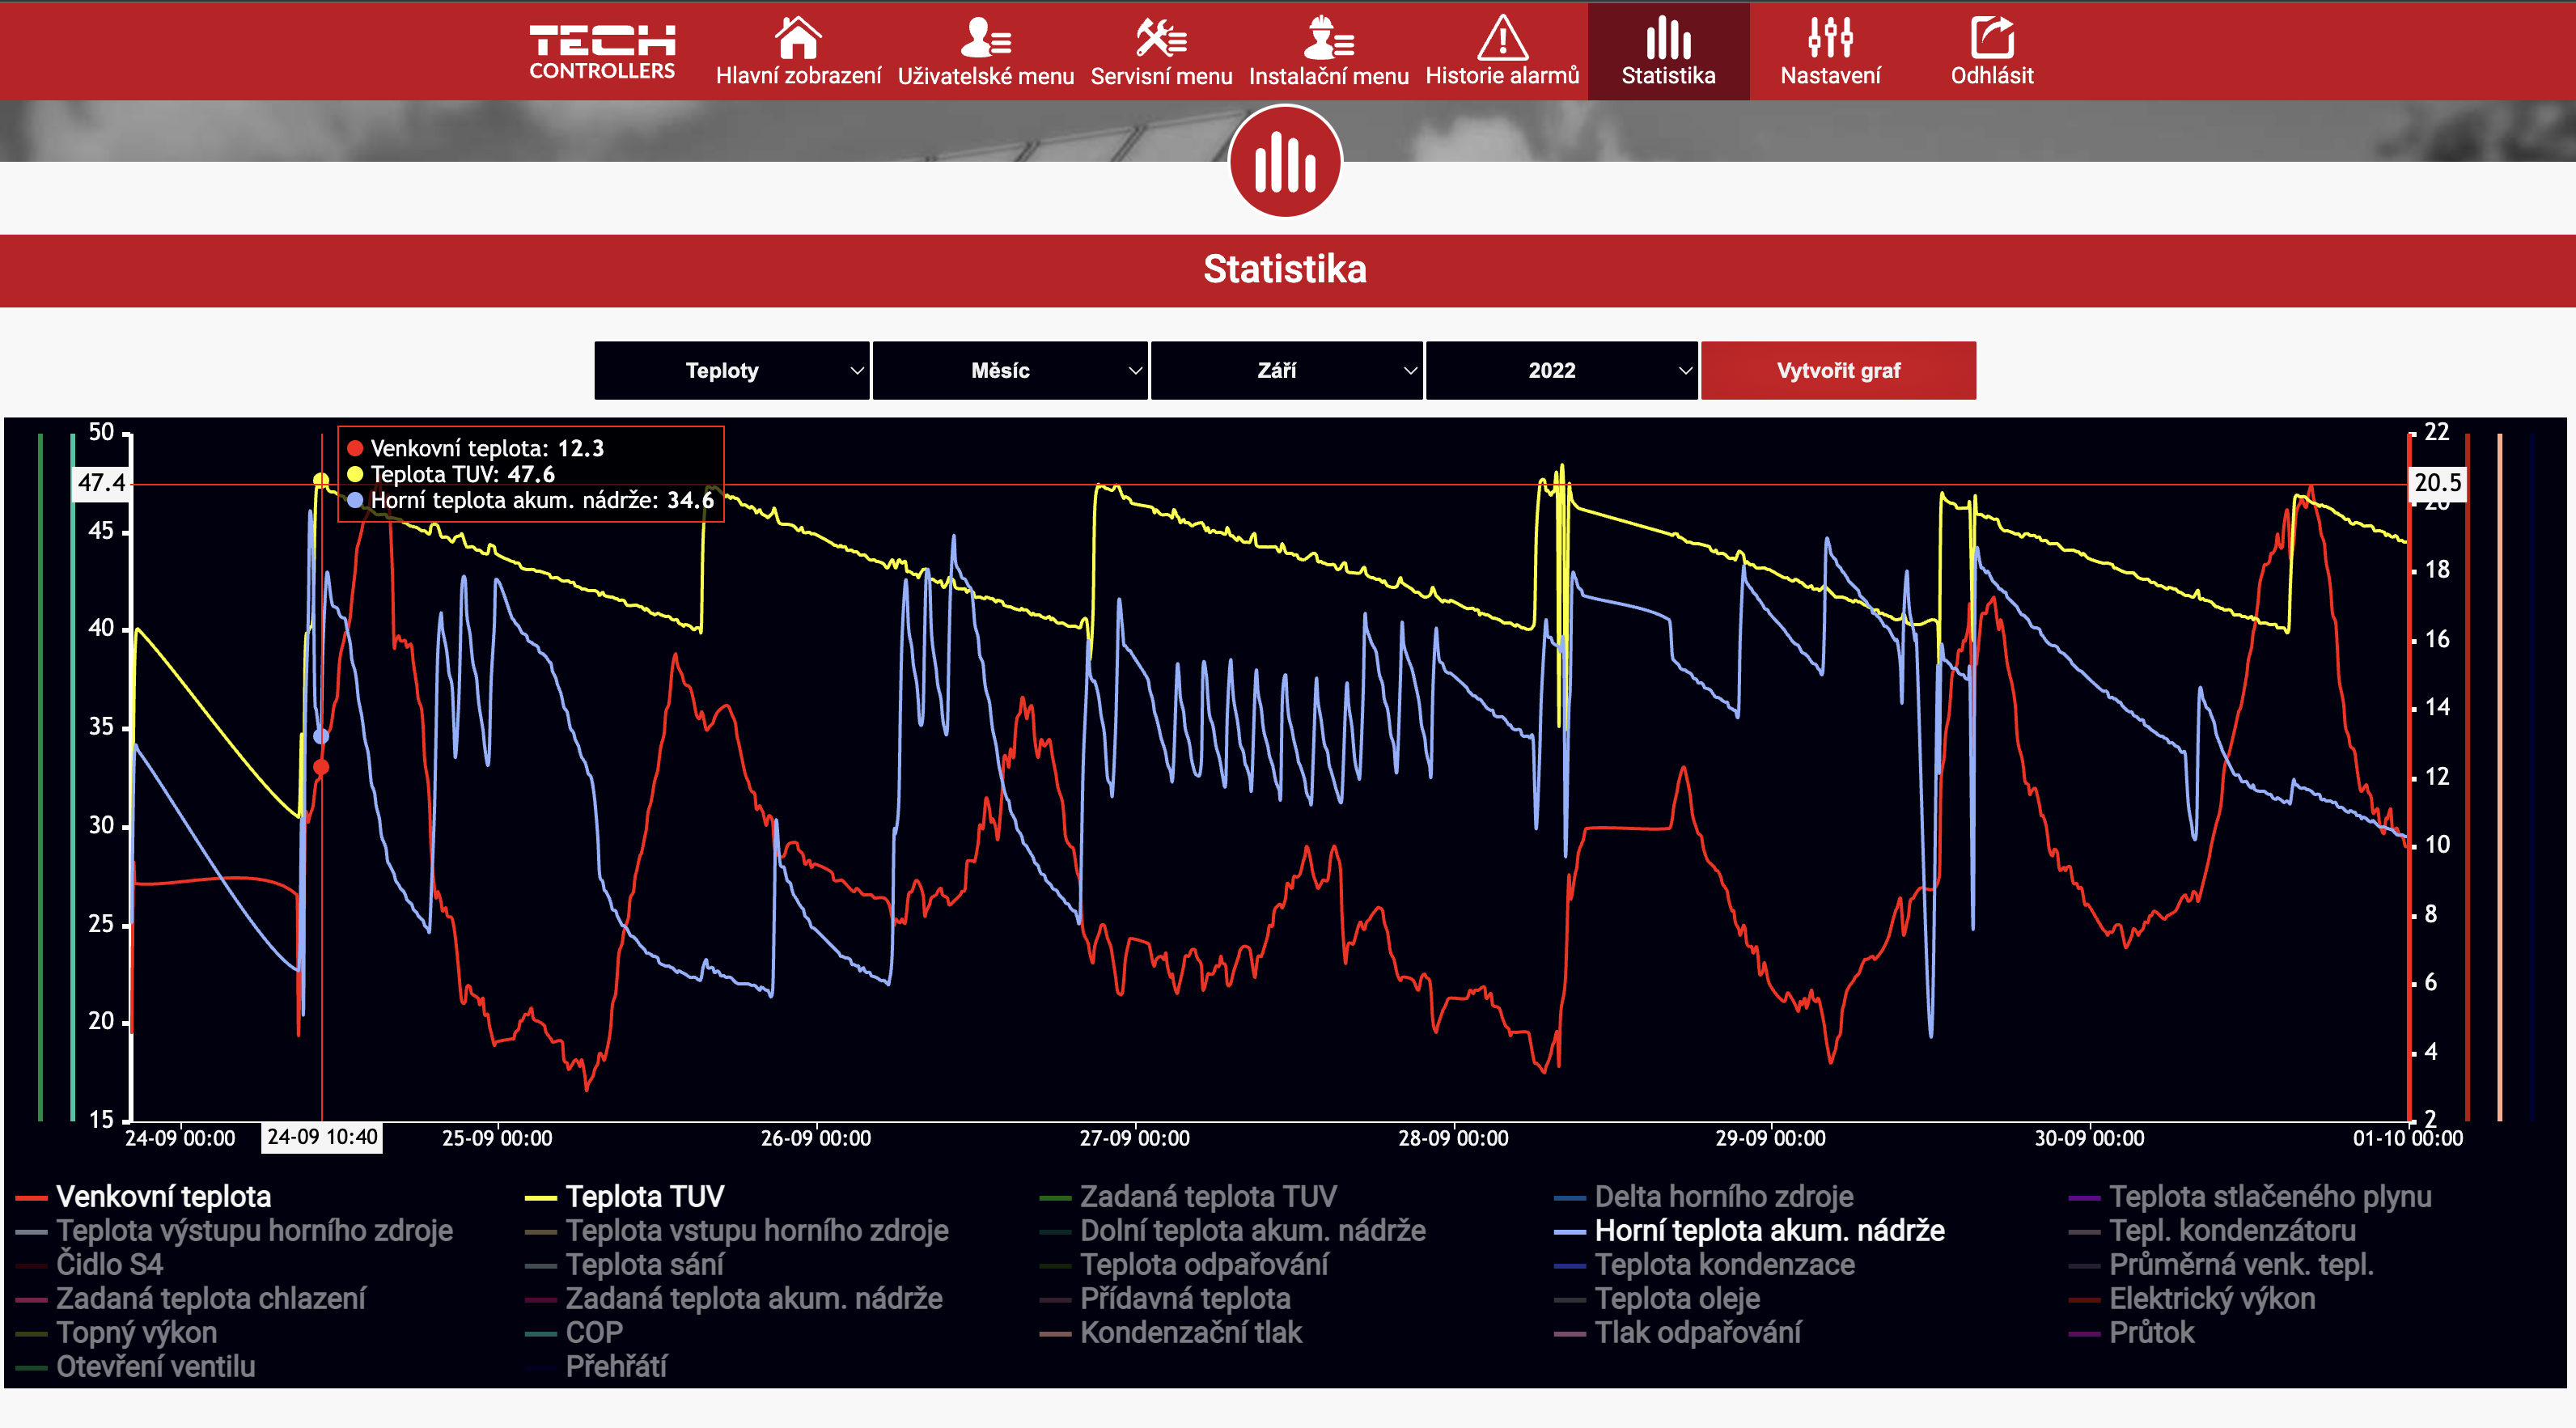
Task: Open the Září month dropdown
Action: 1286,371
